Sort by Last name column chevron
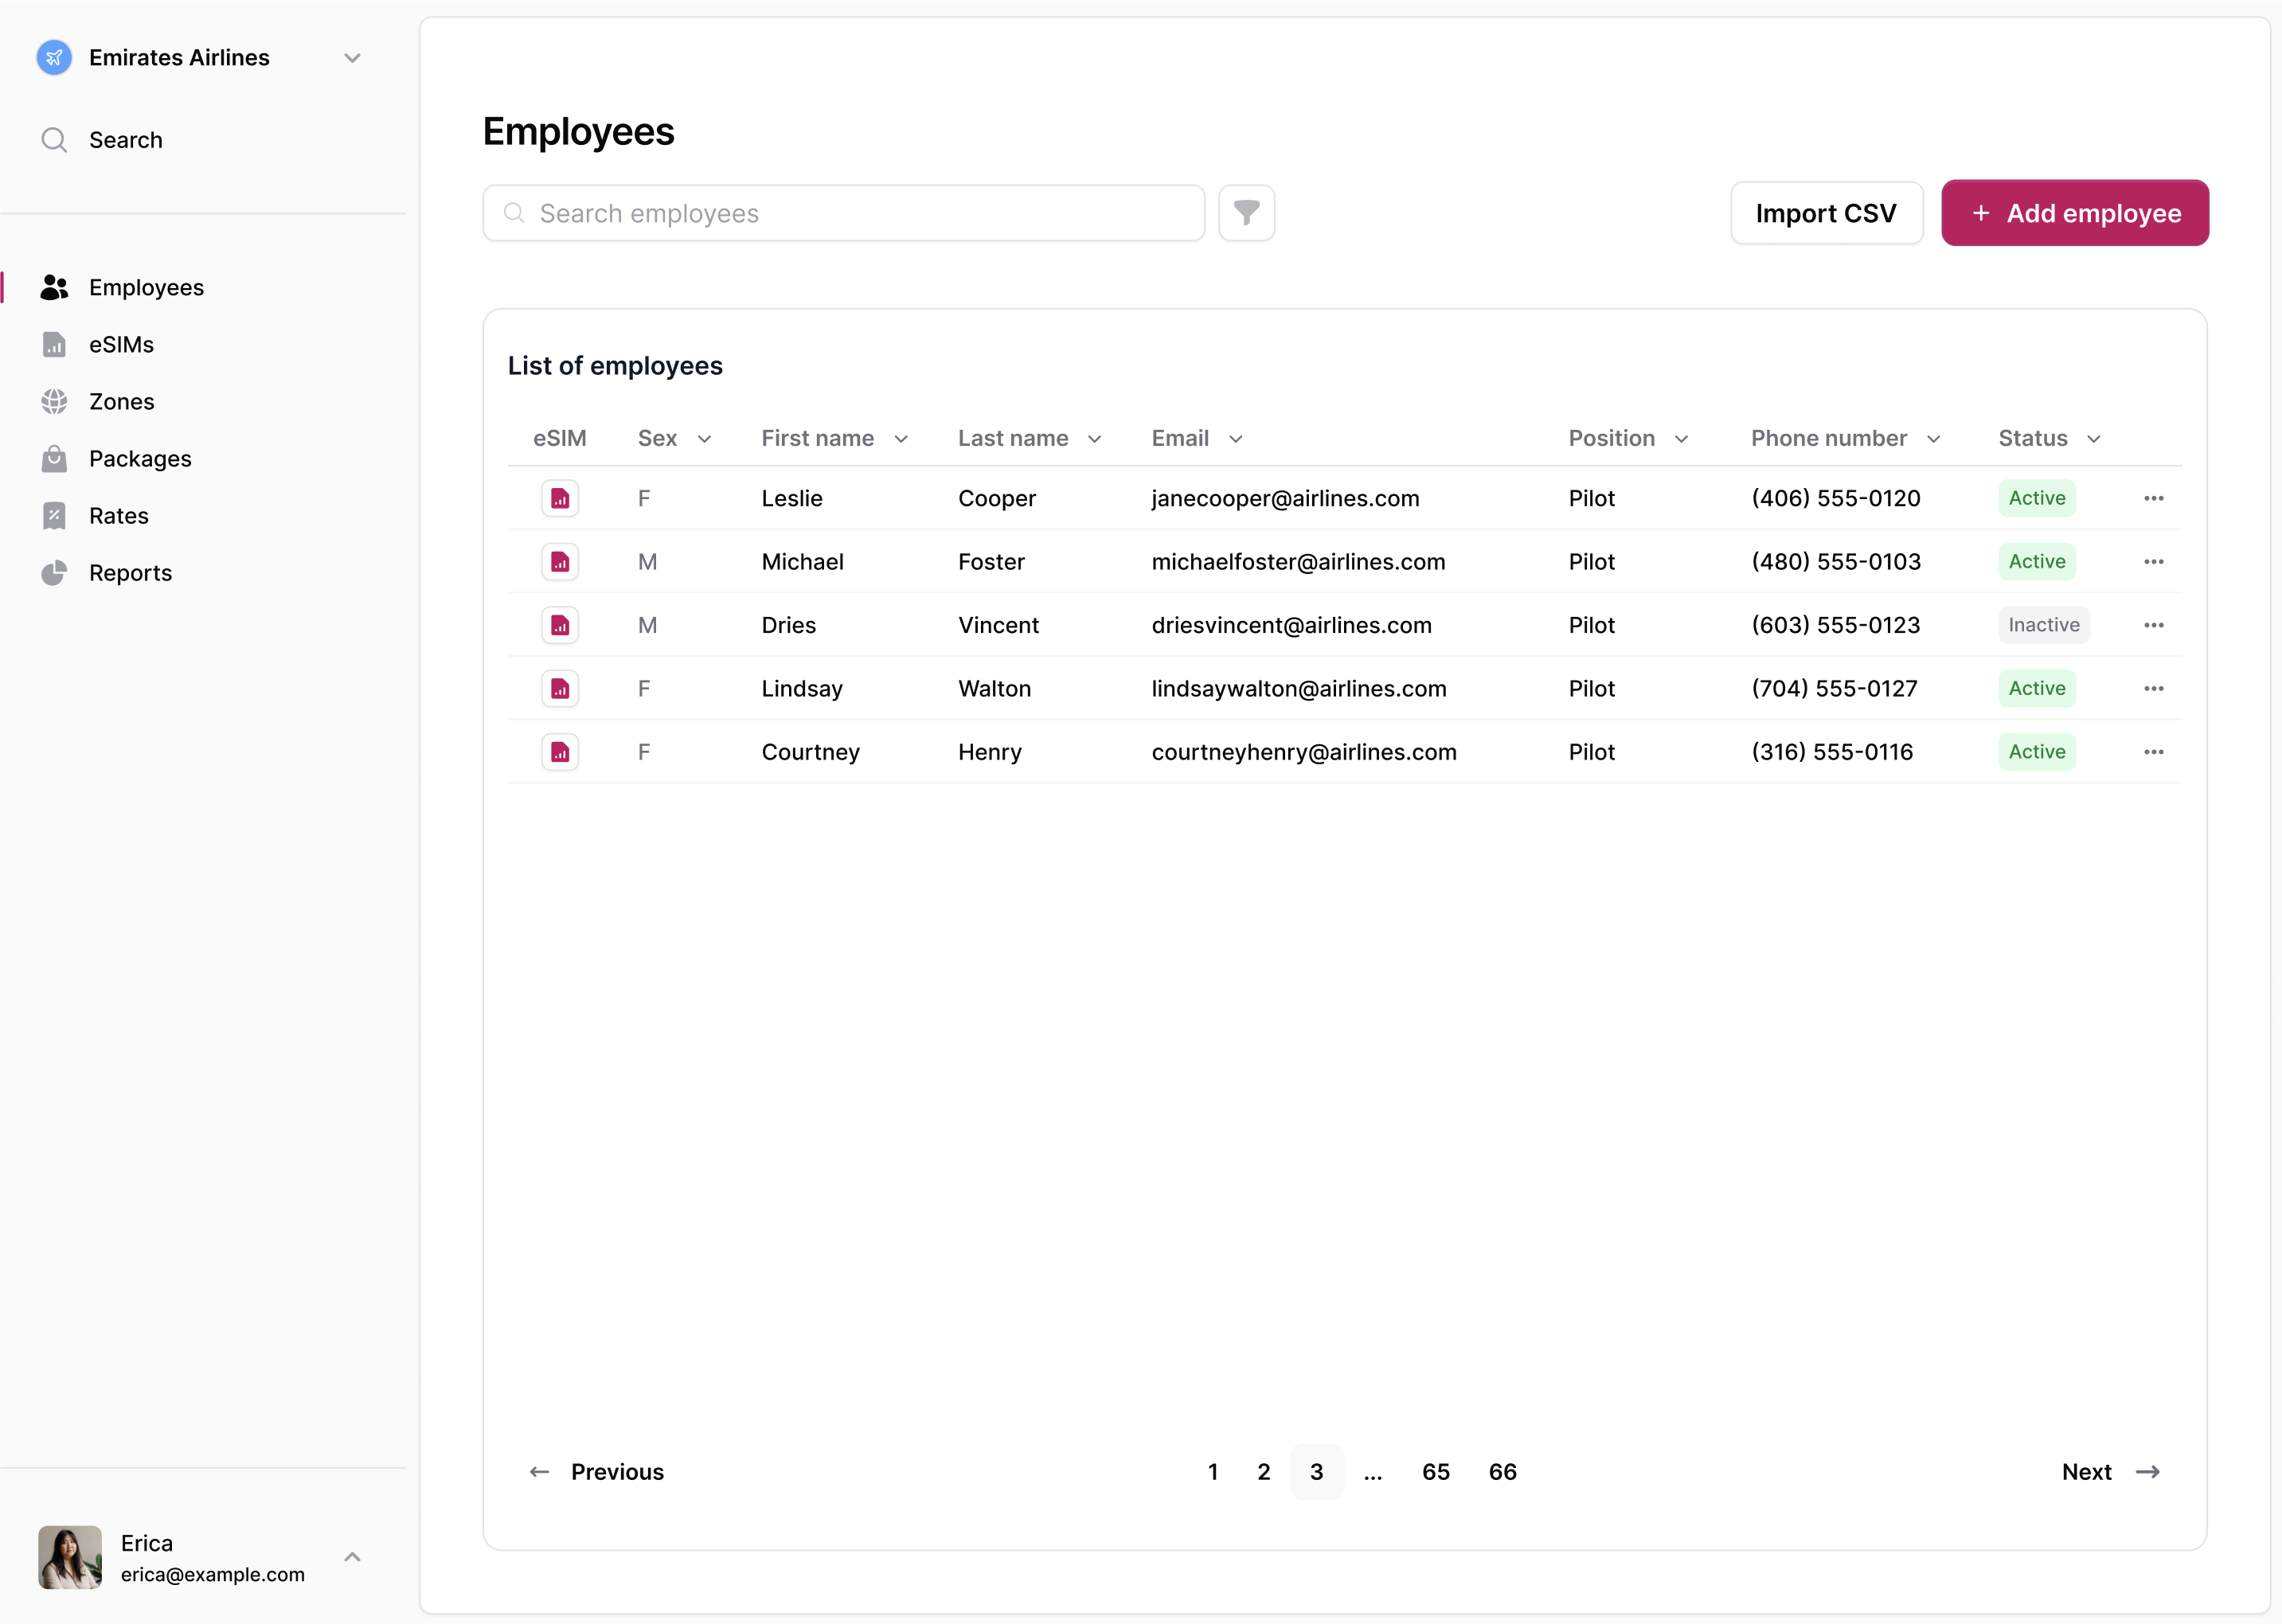Image resolution: width=2282 pixels, height=1624 pixels. pos(1095,439)
